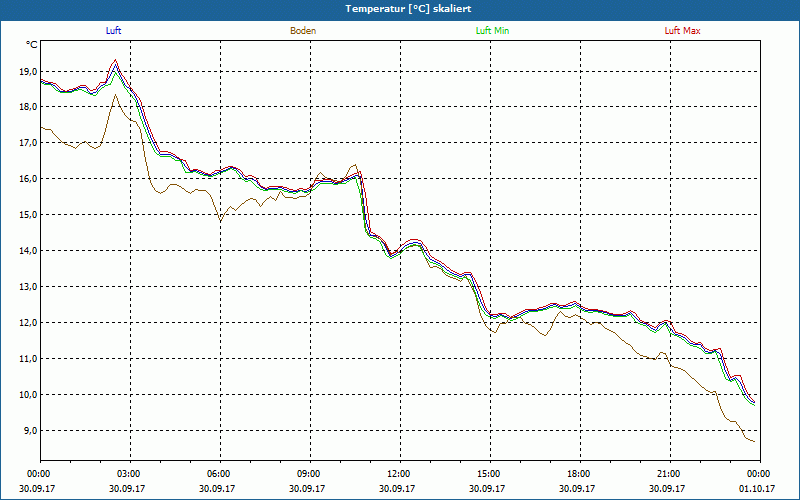Click the 14,0 y-axis value
800x500 pixels.
[29, 251]
